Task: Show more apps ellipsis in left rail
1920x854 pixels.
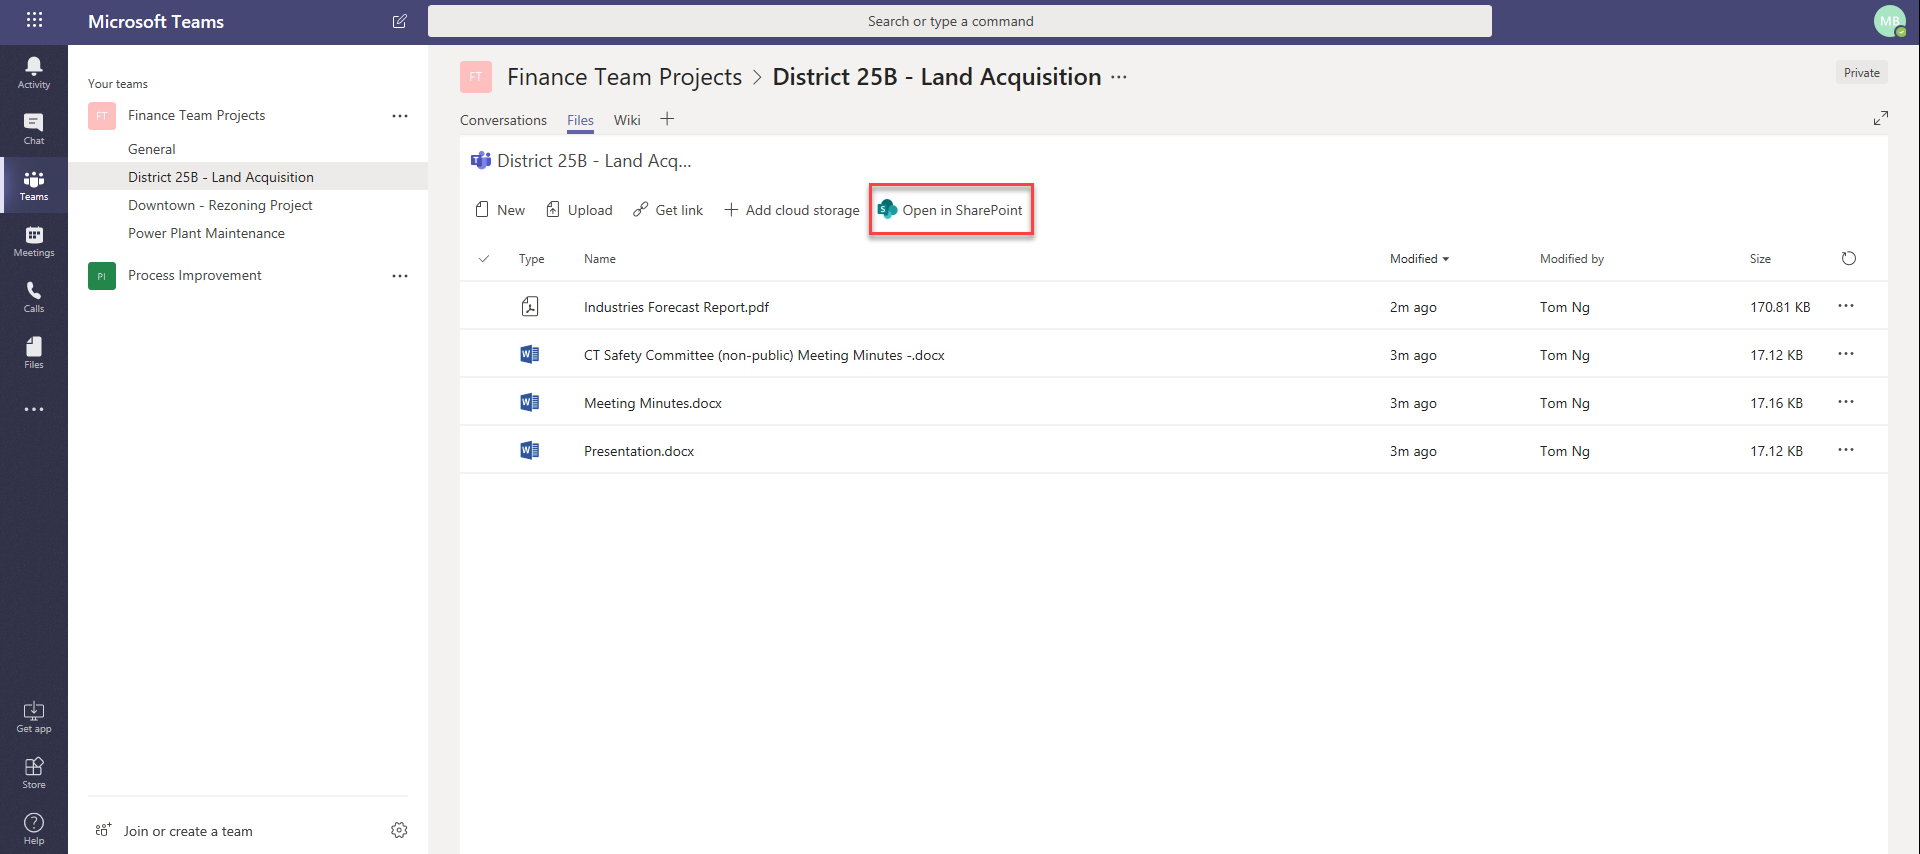Action: point(34,409)
